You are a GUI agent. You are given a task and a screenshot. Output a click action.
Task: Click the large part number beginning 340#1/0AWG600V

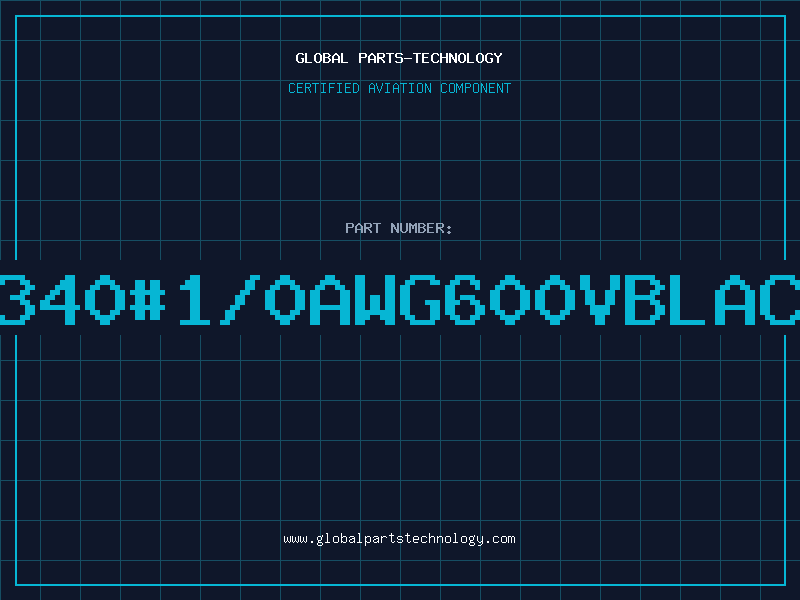tap(400, 300)
